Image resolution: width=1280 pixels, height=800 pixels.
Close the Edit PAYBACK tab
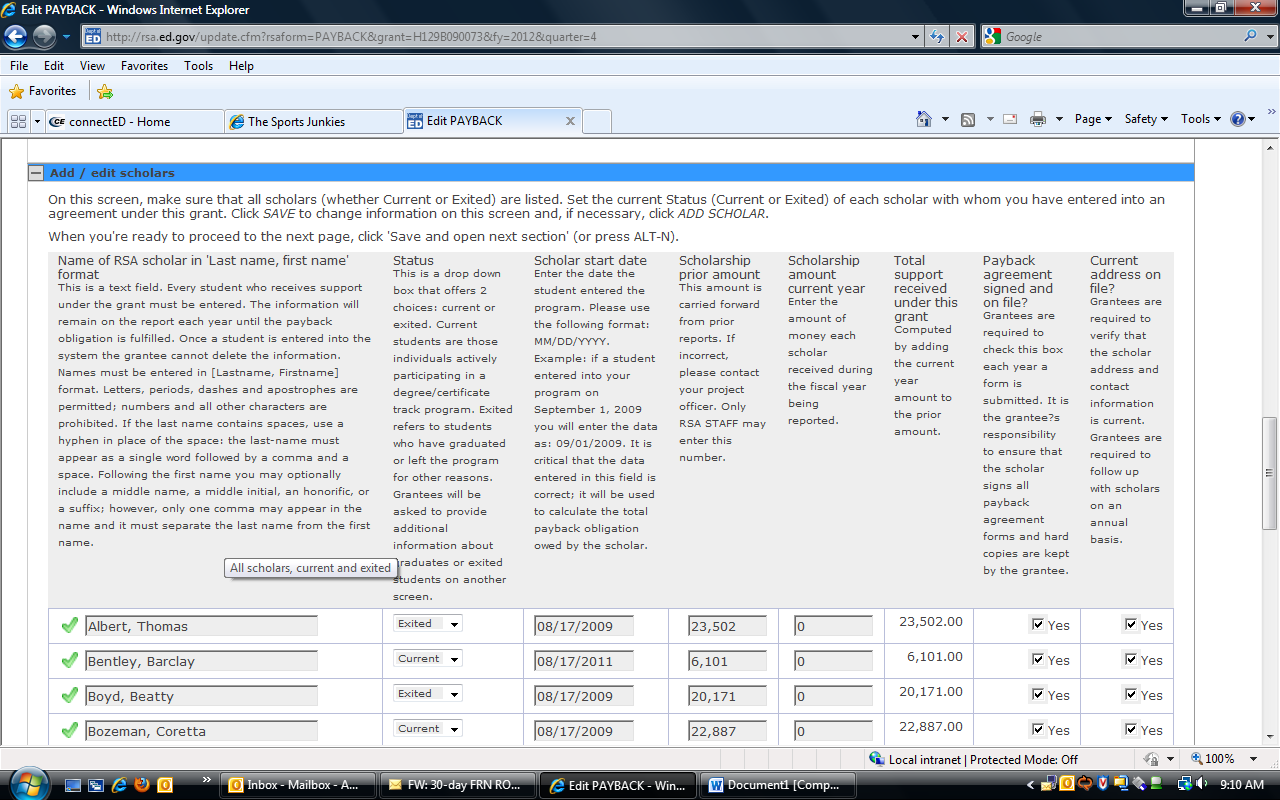[x=570, y=121]
